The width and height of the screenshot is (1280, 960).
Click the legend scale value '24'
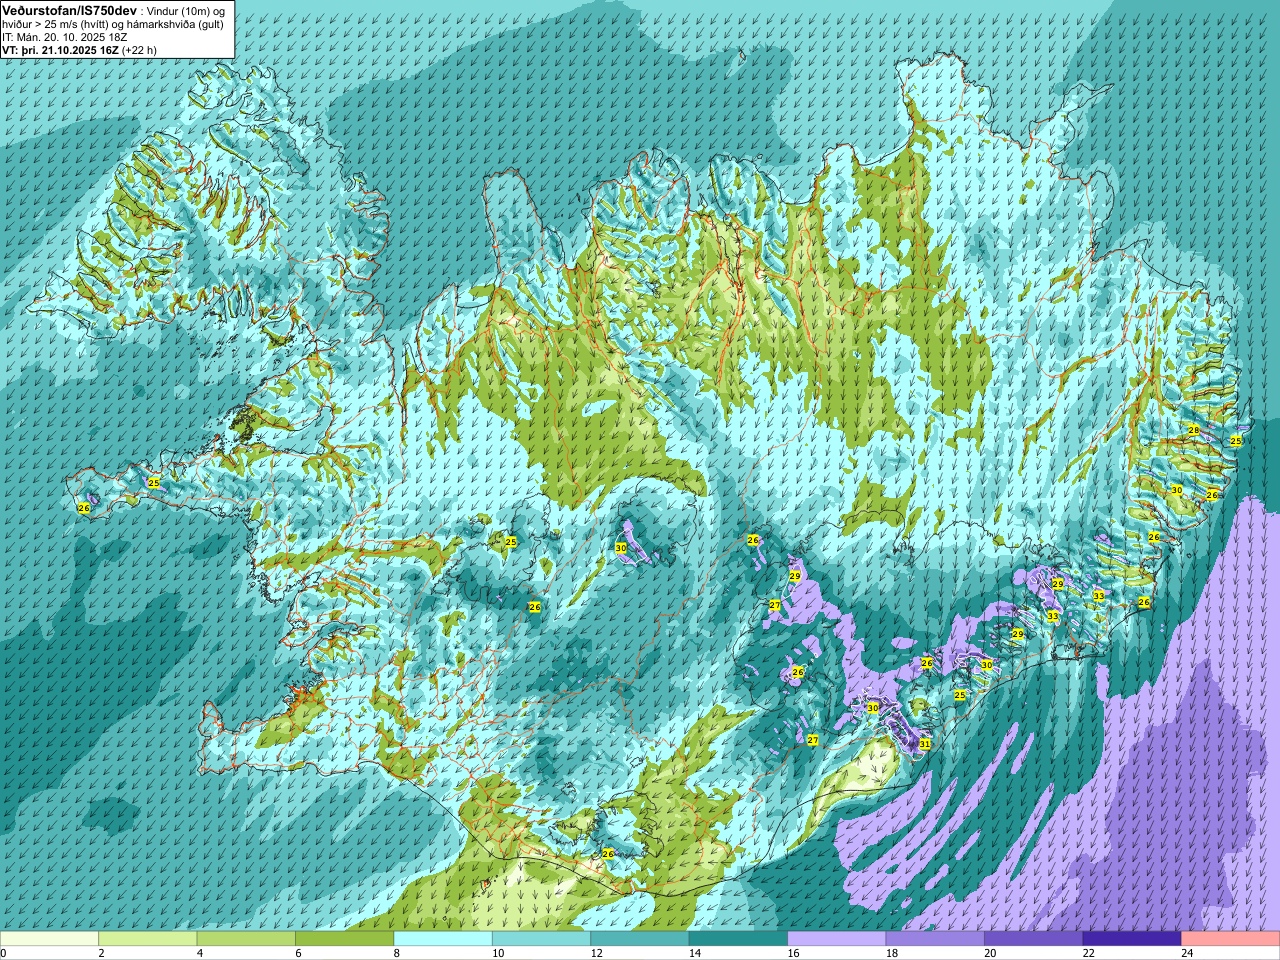[1187, 953]
